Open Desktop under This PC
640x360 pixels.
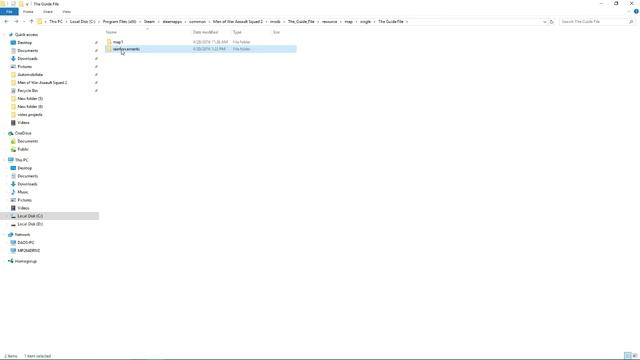tap(24, 168)
